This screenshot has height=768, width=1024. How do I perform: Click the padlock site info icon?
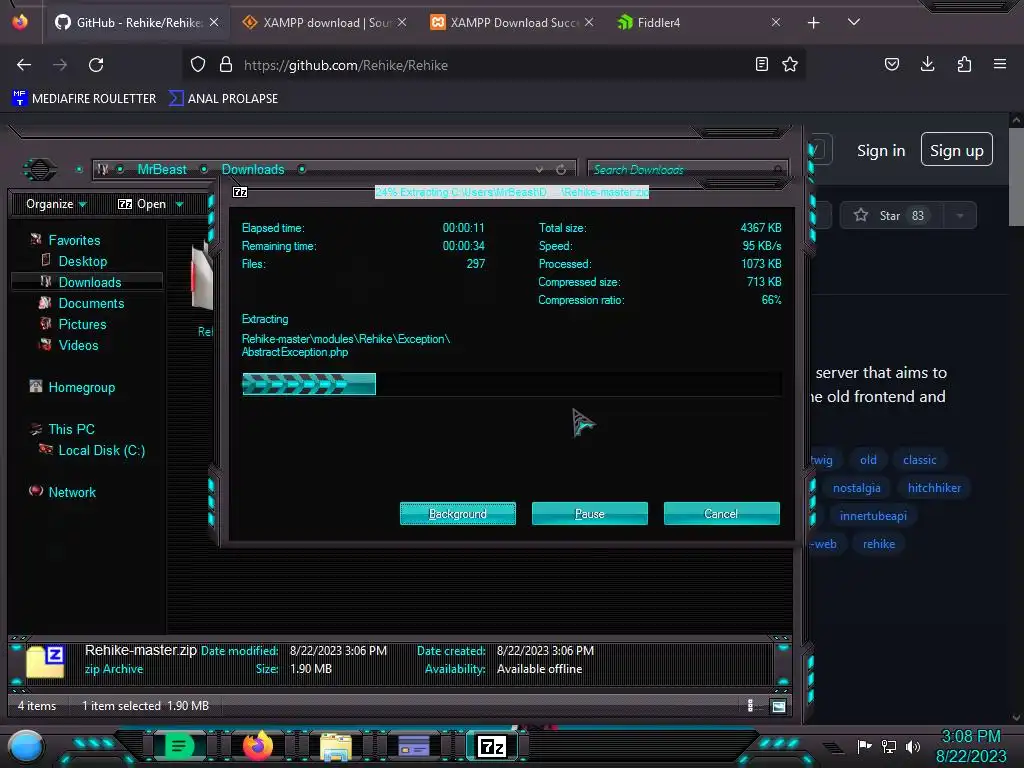click(x=226, y=65)
